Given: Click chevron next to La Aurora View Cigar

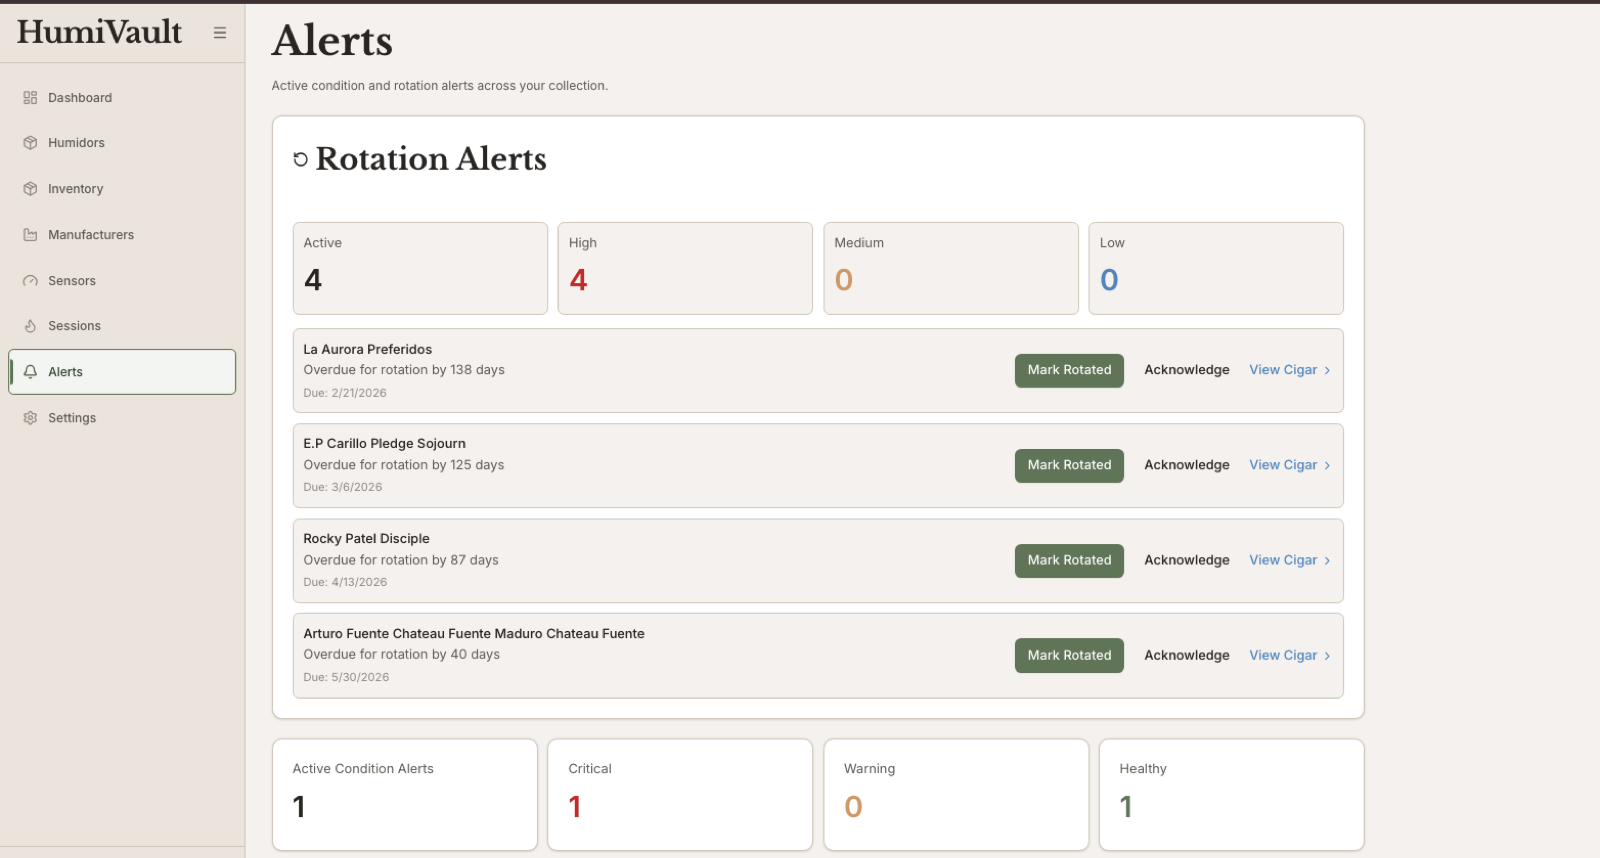Looking at the screenshot, I should [x=1327, y=370].
